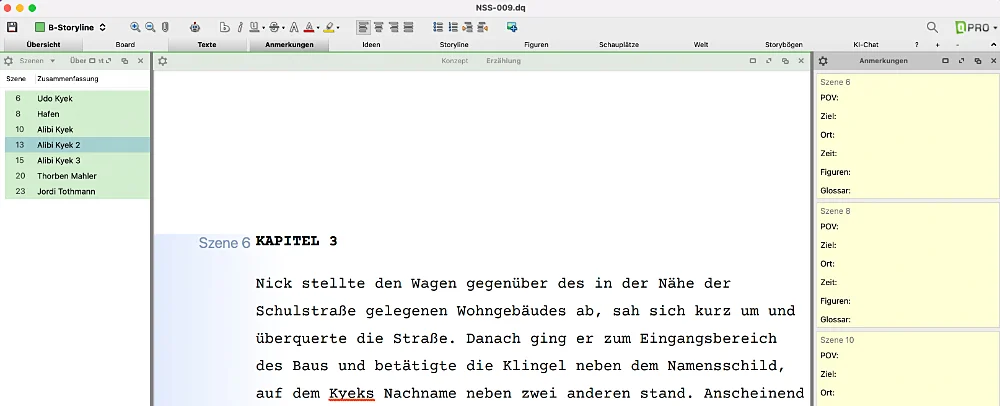Maximize the Anmerkungen panel
Screen dimensions: 1000x406
pos(945,61)
